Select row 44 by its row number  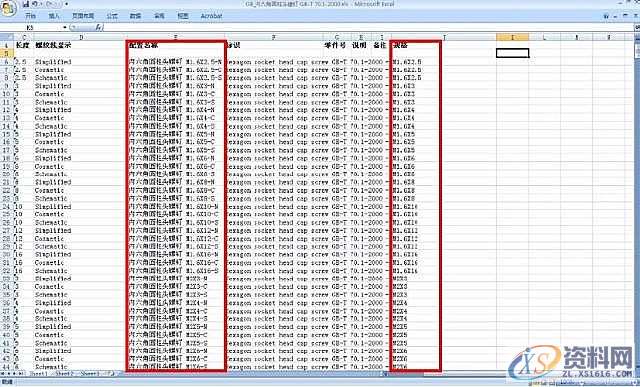(7, 367)
